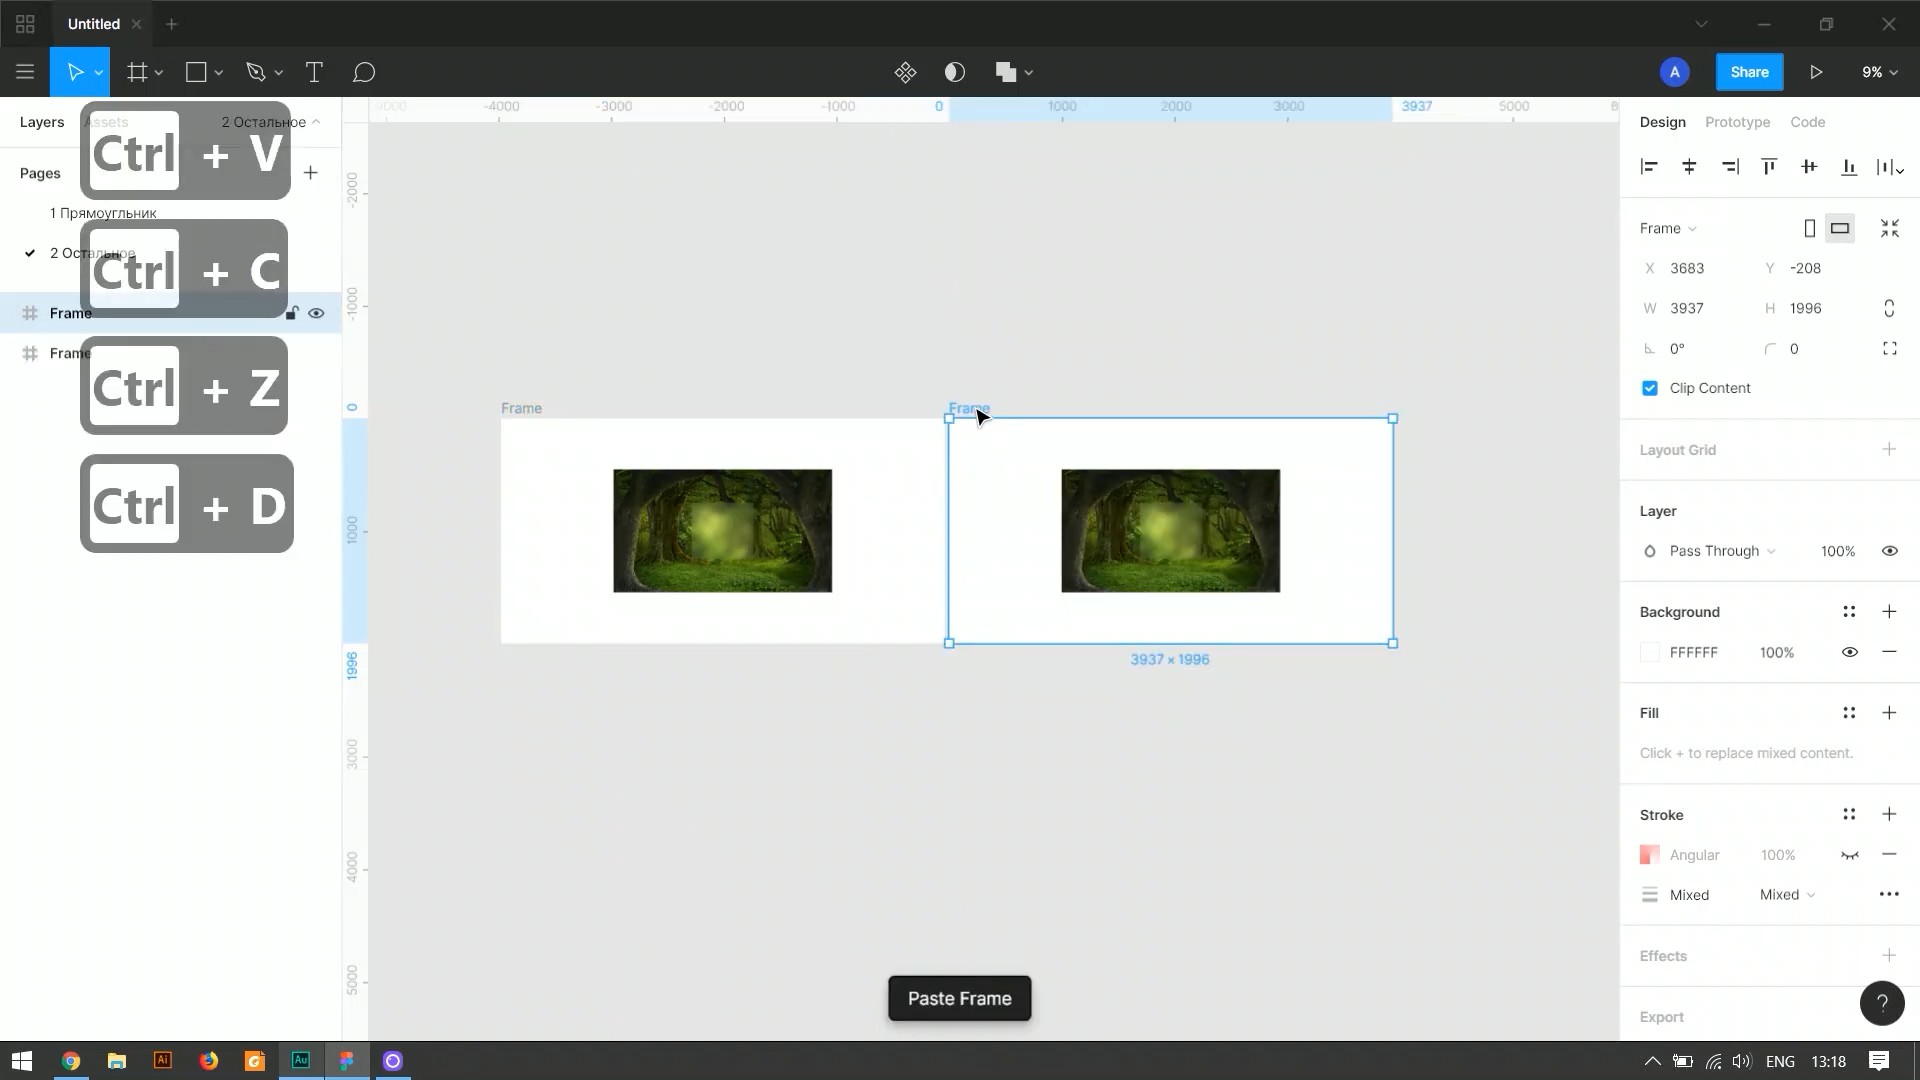Click the FFFFFF background color swatch
Screen dimensions: 1920x1080
coord(1650,652)
